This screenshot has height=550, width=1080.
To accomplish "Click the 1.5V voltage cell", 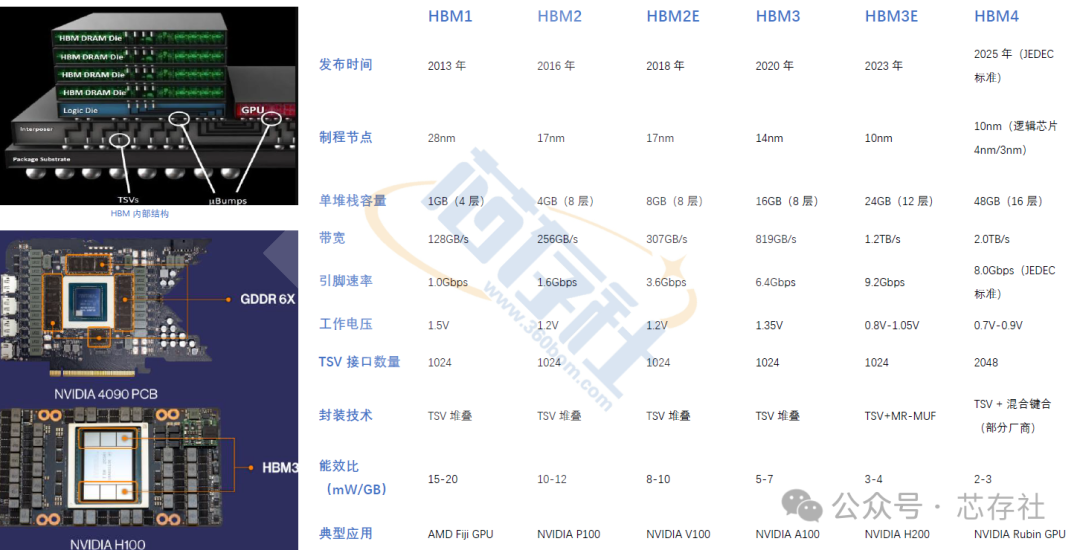I will tap(439, 325).
